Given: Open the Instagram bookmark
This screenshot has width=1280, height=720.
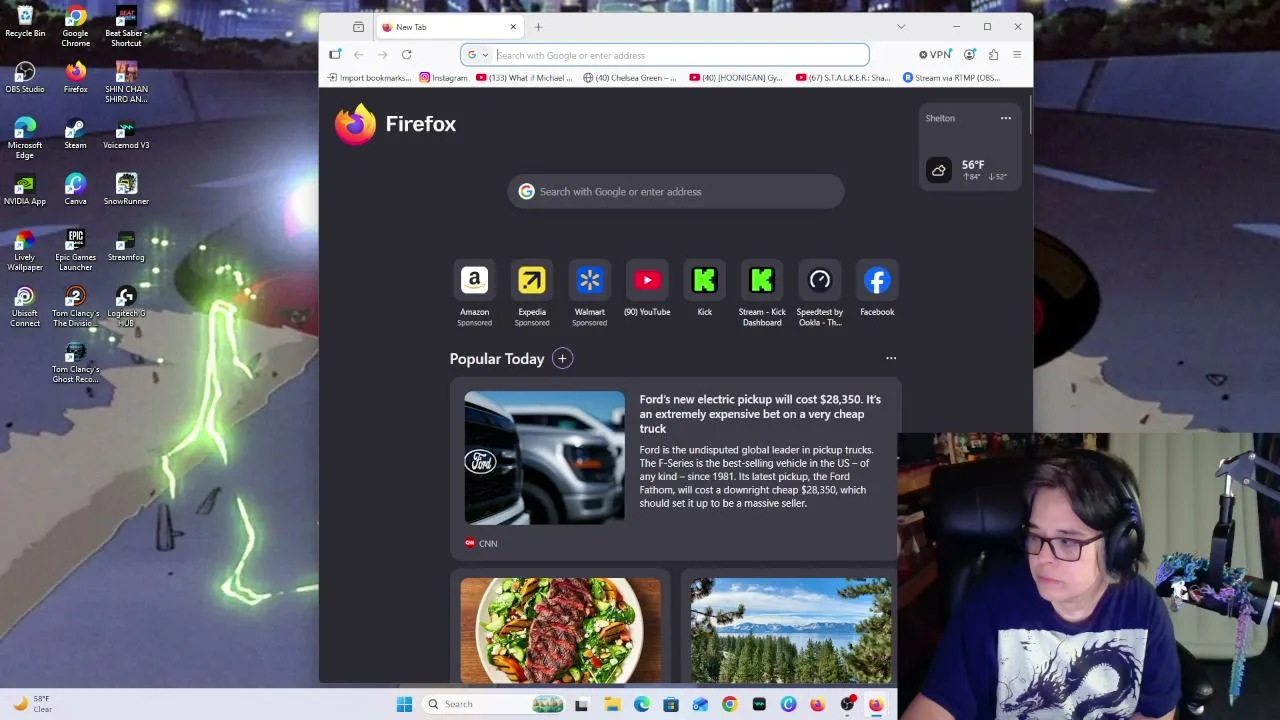Looking at the screenshot, I should [x=444, y=78].
